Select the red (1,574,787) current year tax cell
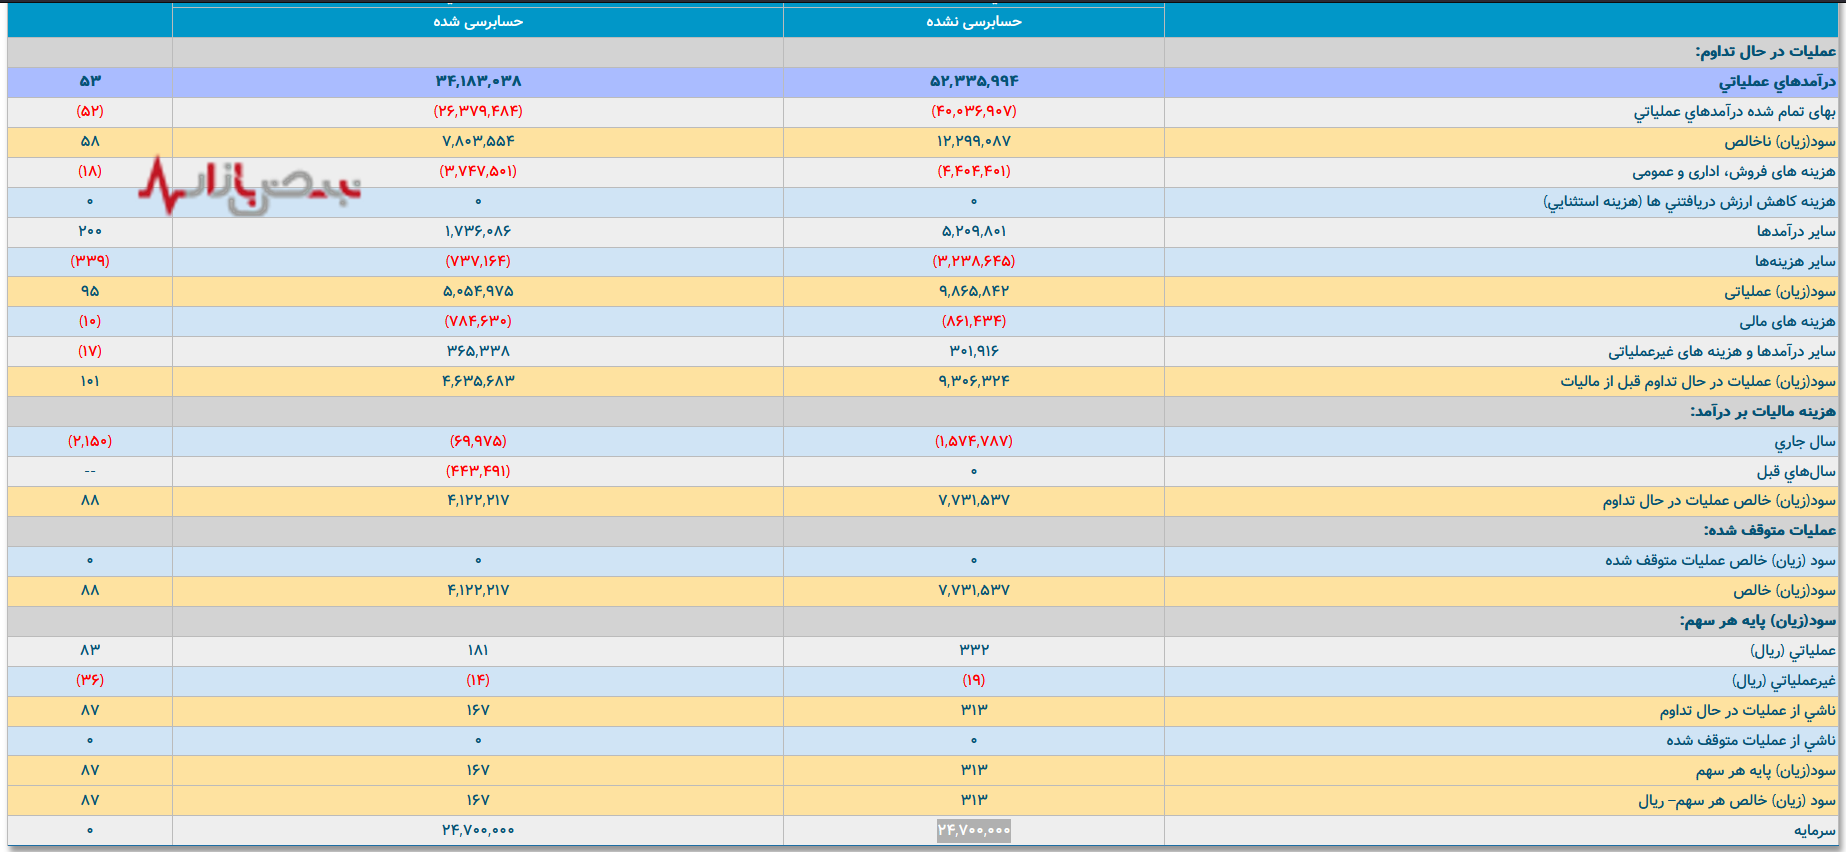 click(973, 441)
